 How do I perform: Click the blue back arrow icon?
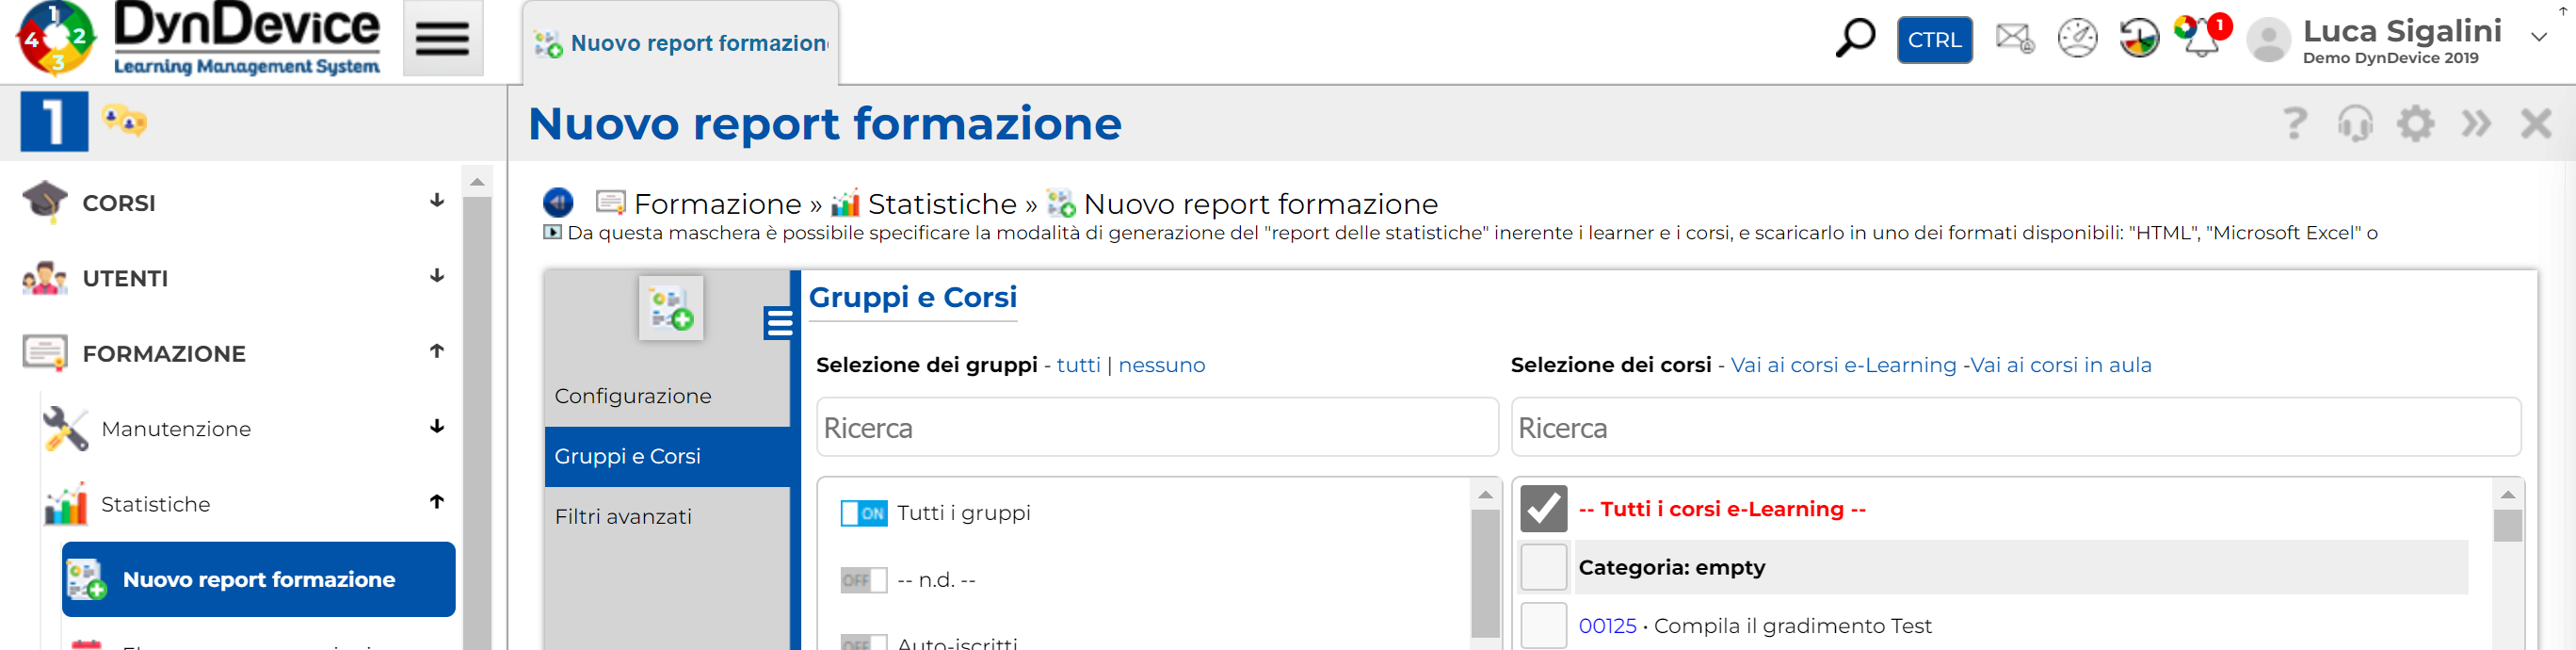point(558,203)
